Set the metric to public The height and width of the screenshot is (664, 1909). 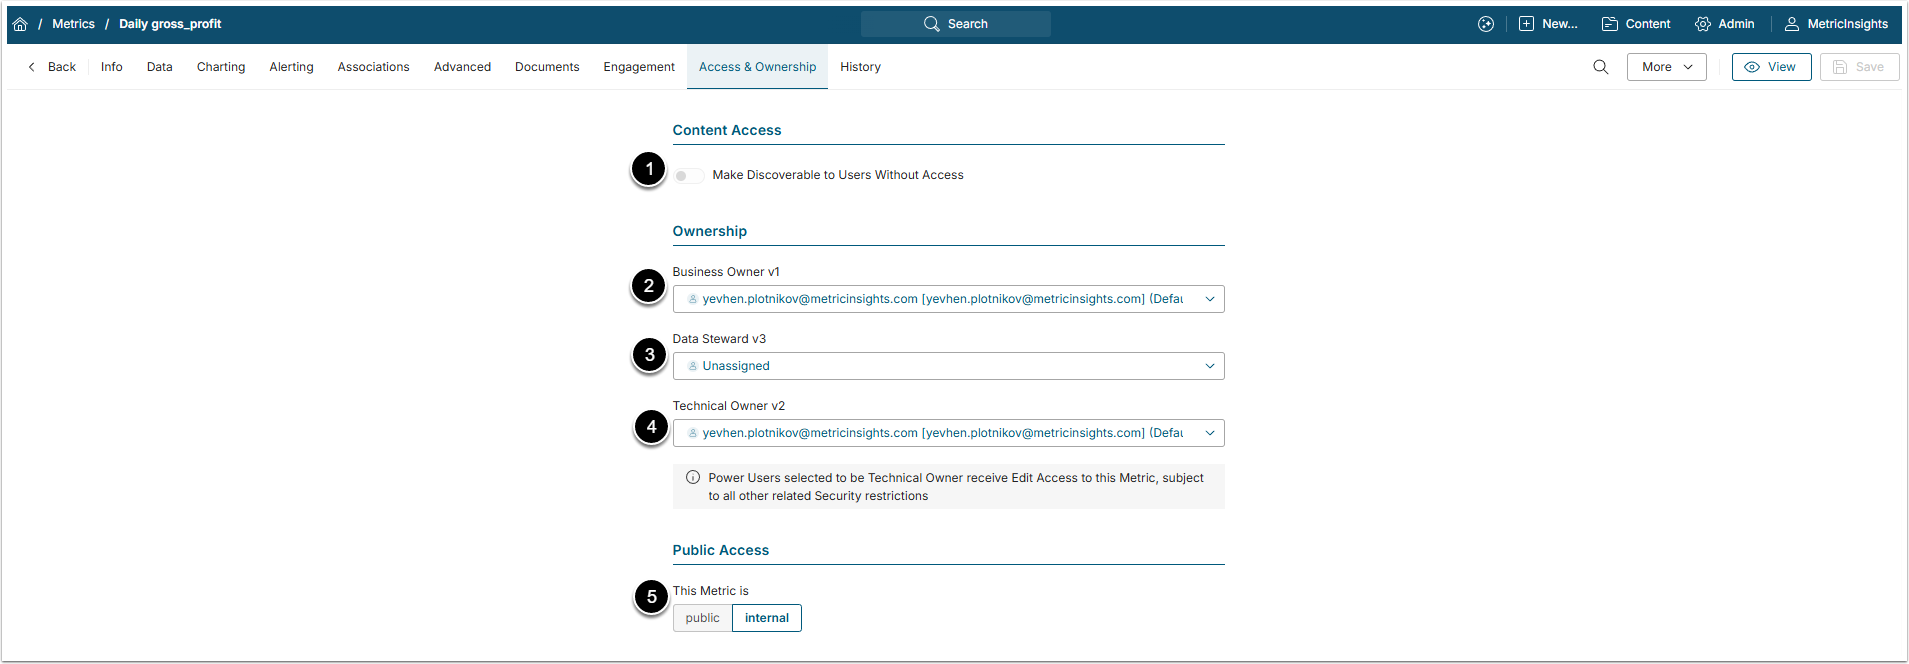pos(702,618)
